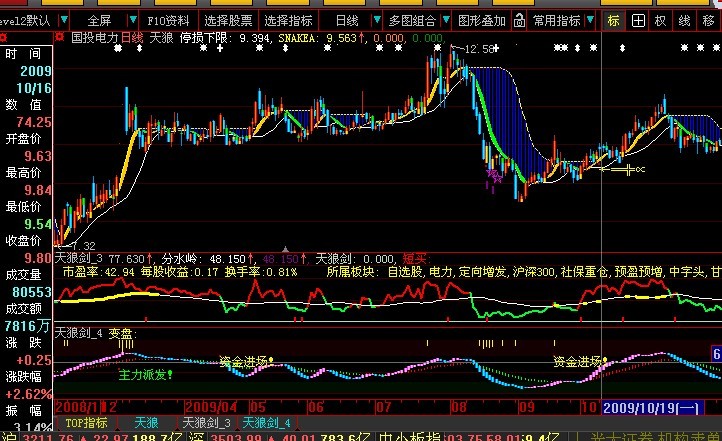Select the 天狼剑_3 tab
Screen dimensions: 722x441
click(x=206, y=423)
